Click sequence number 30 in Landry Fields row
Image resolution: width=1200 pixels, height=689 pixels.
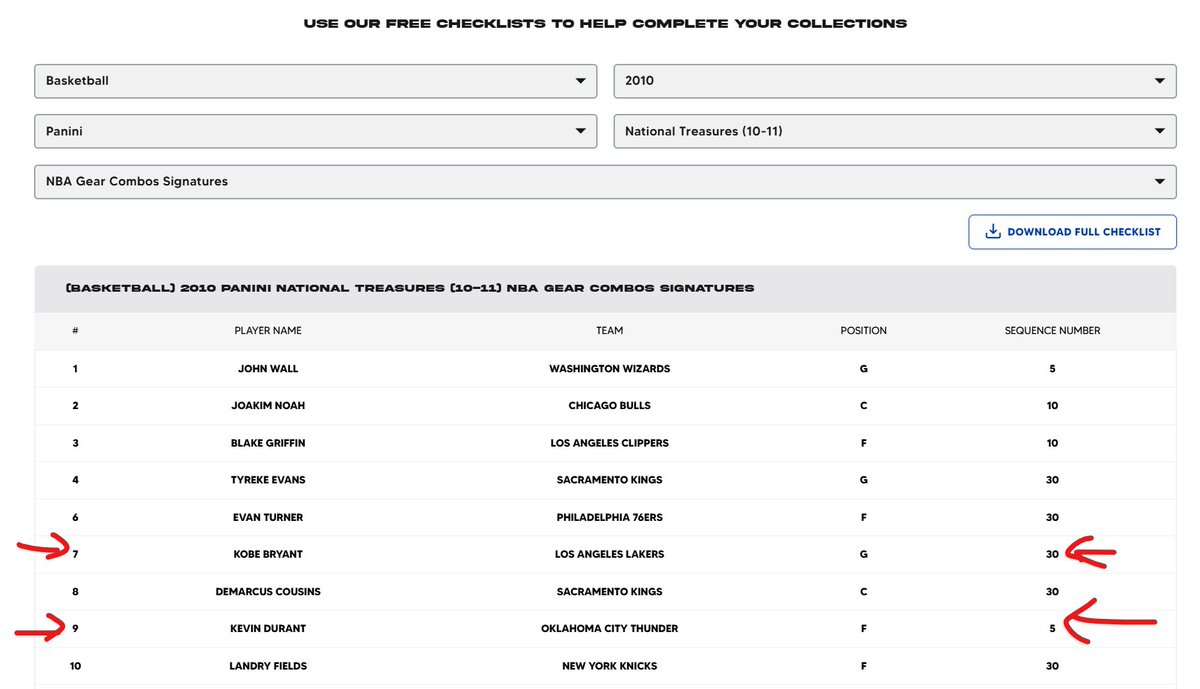click(x=1052, y=665)
